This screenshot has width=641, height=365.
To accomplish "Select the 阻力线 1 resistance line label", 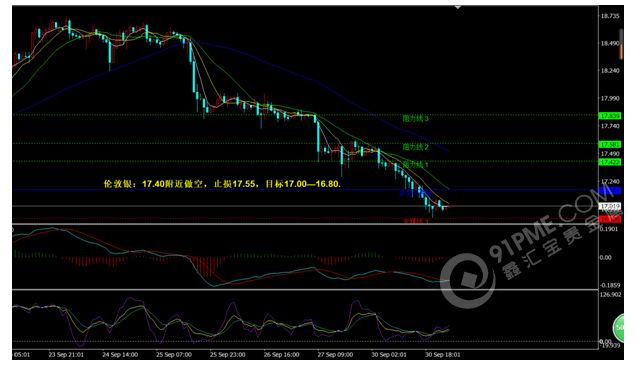I will tap(415, 164).
